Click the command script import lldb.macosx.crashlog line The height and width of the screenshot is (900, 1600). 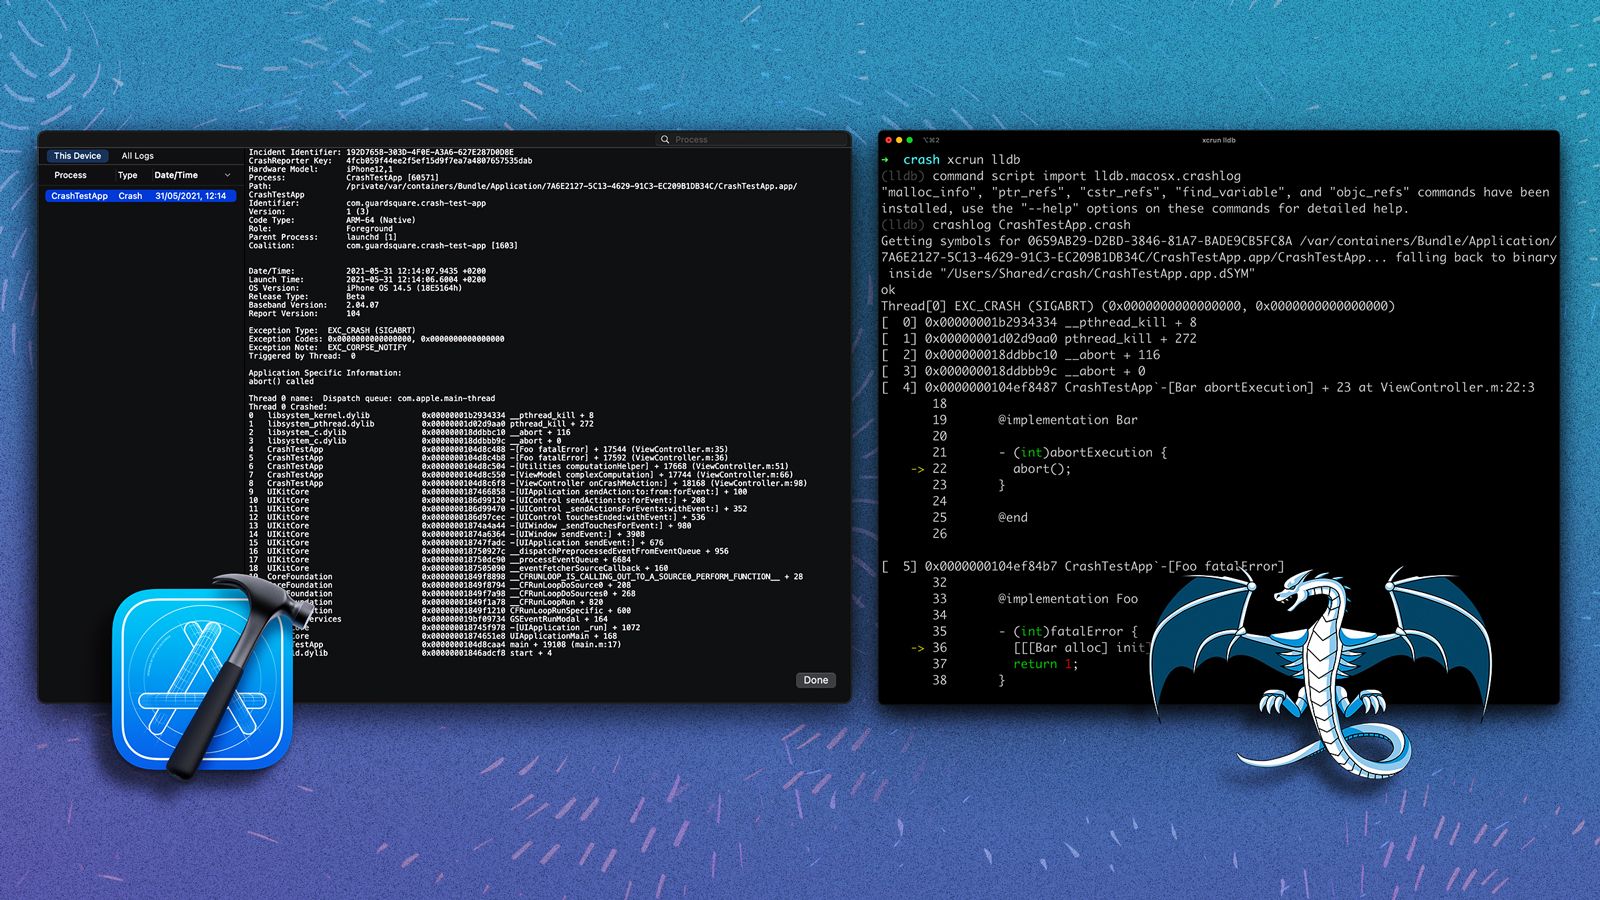coord(1061,176)
